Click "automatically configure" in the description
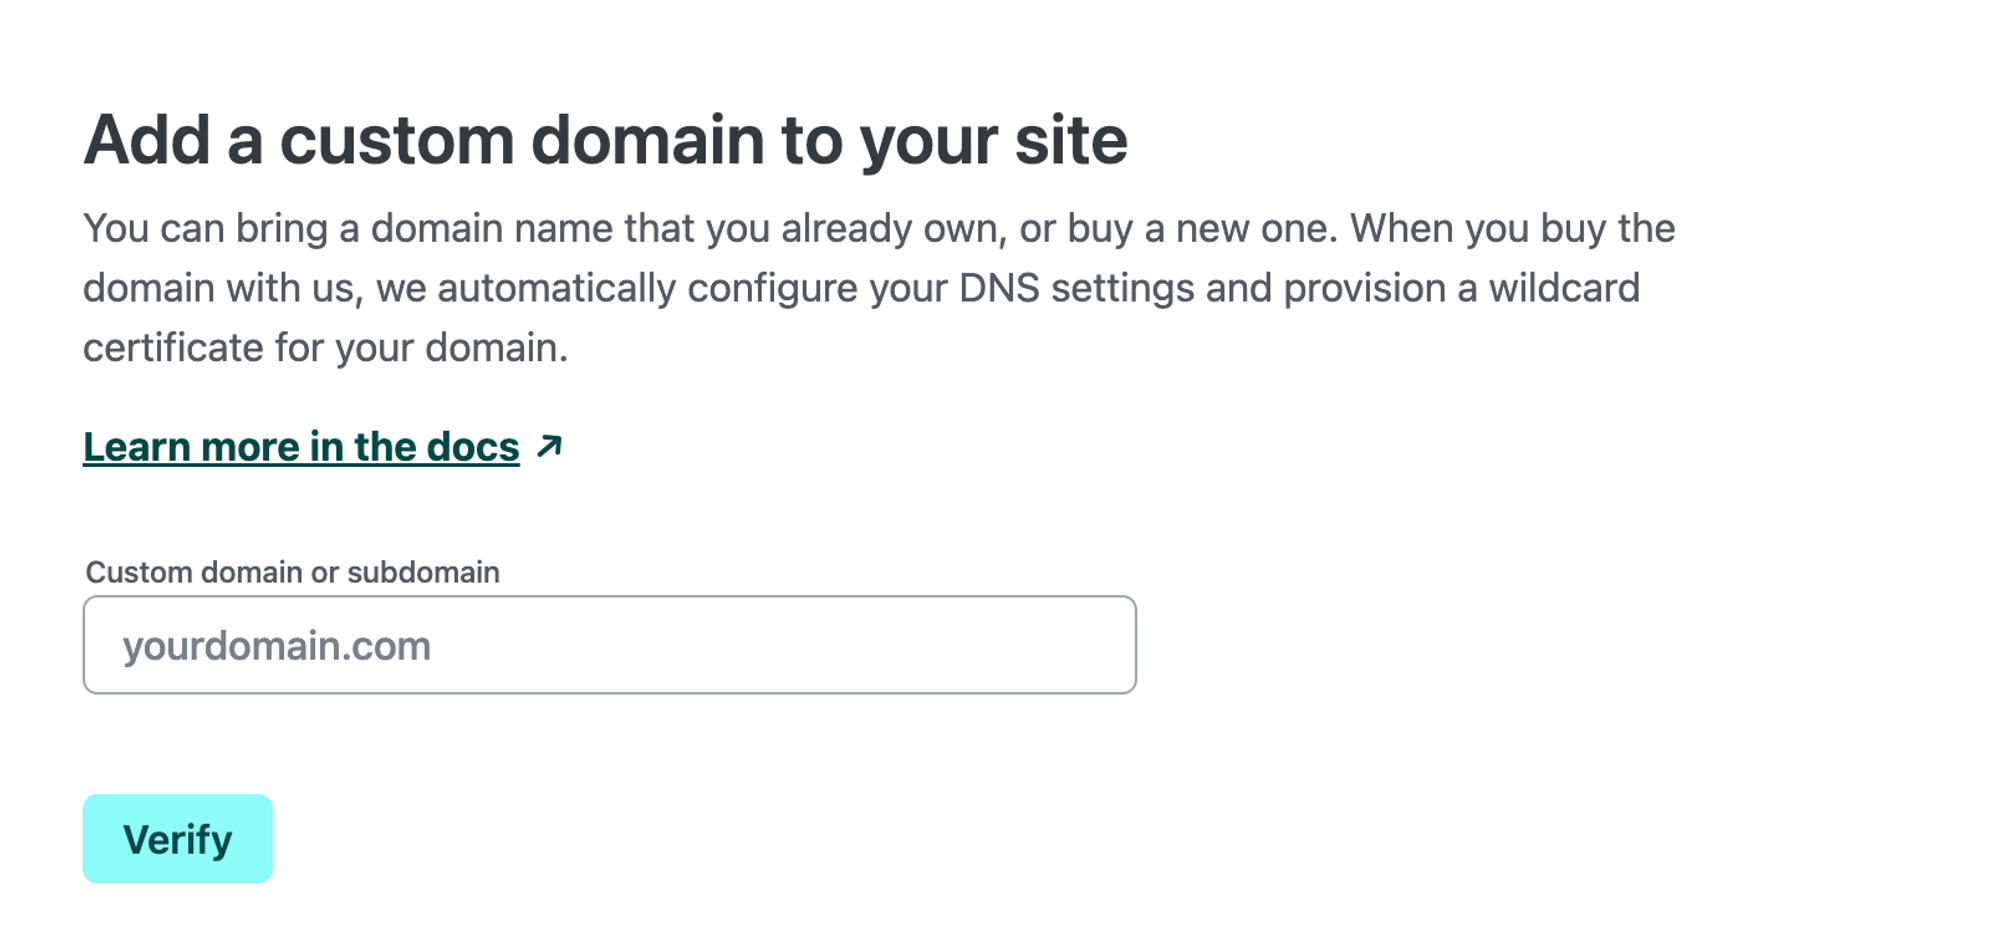2000x948 pixels. click(x=647, y=288)
